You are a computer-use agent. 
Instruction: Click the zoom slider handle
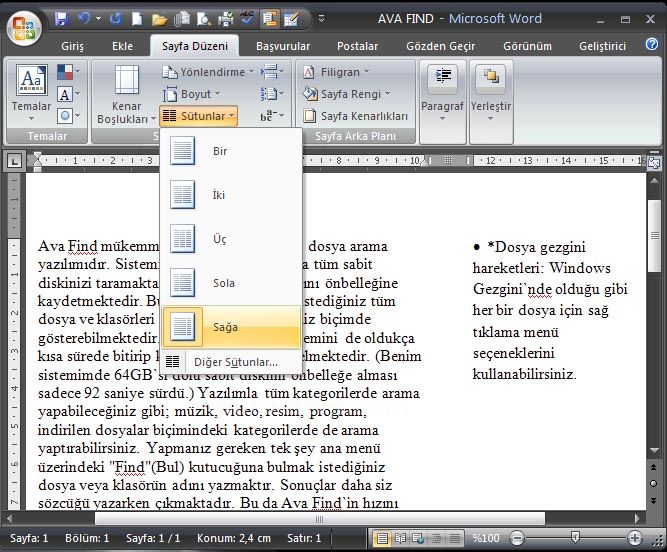[x=575, y=538]
